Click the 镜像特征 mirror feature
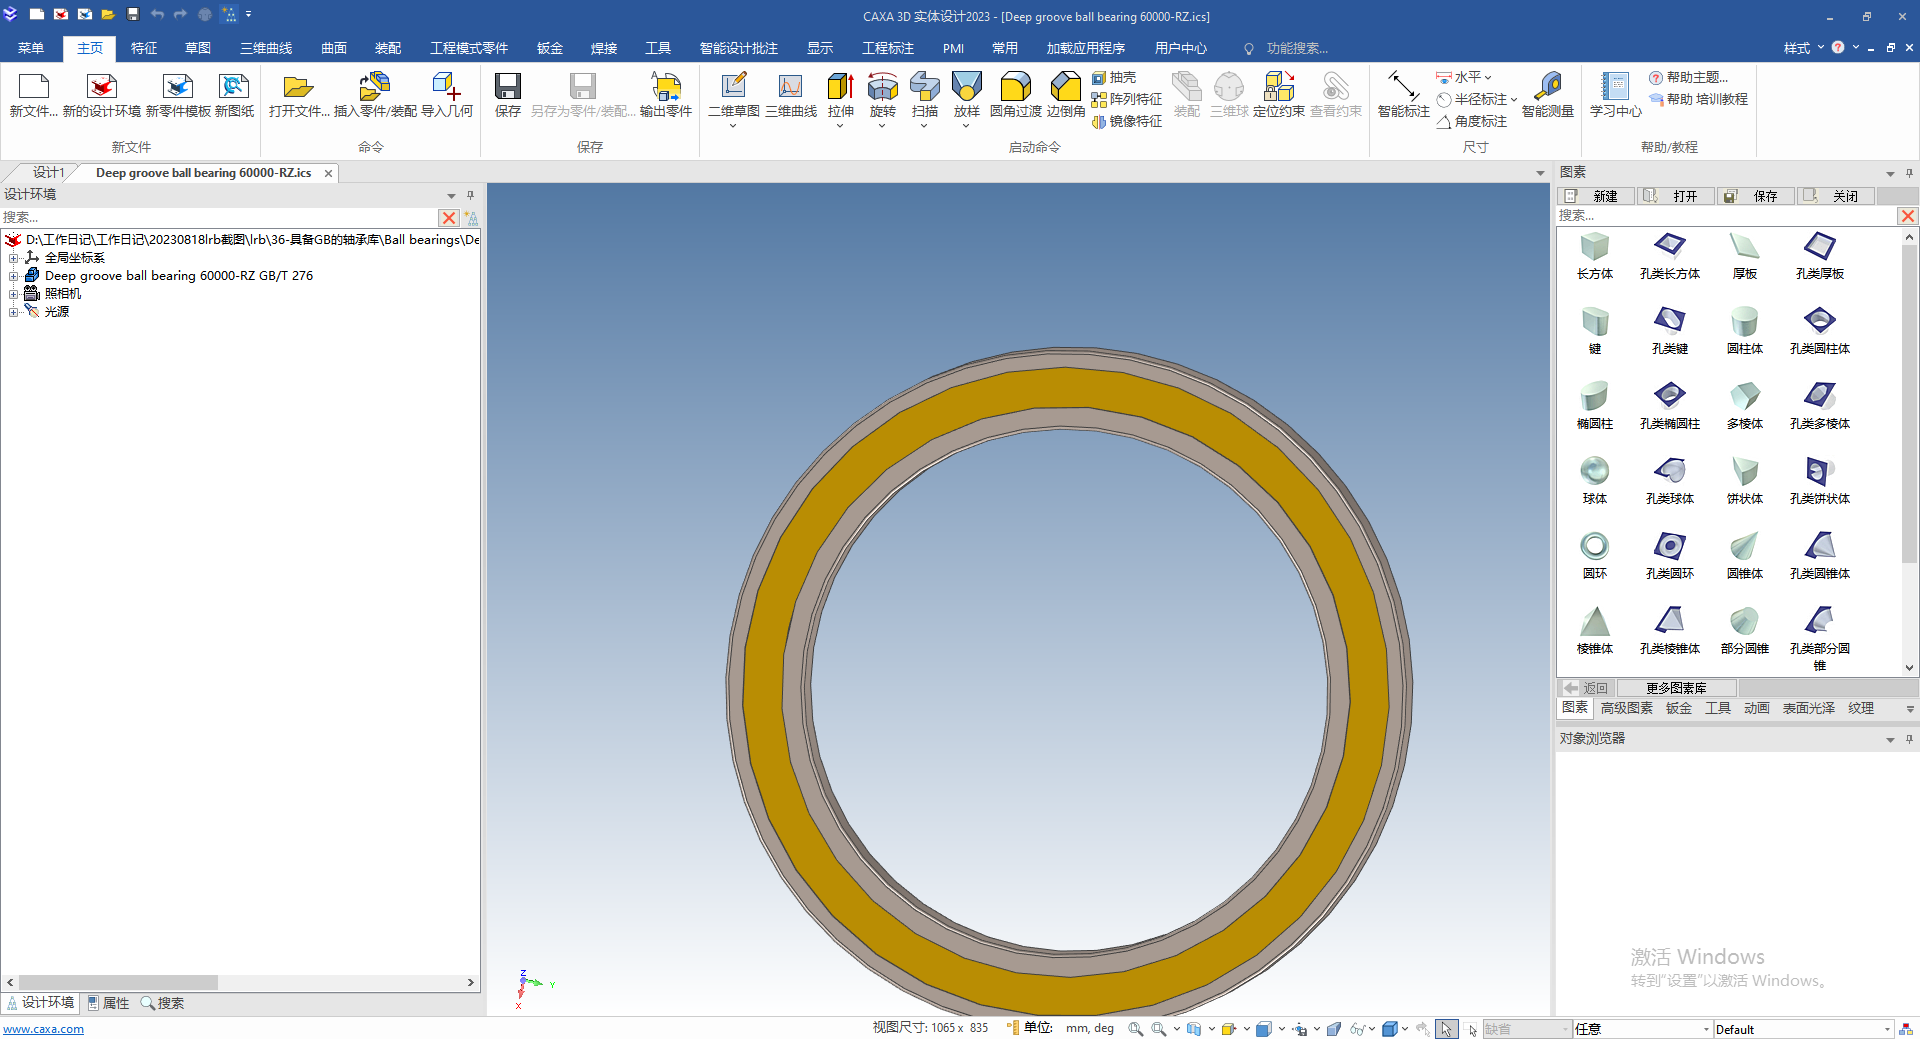The image size is (1920, 1039). (1127, 121)
